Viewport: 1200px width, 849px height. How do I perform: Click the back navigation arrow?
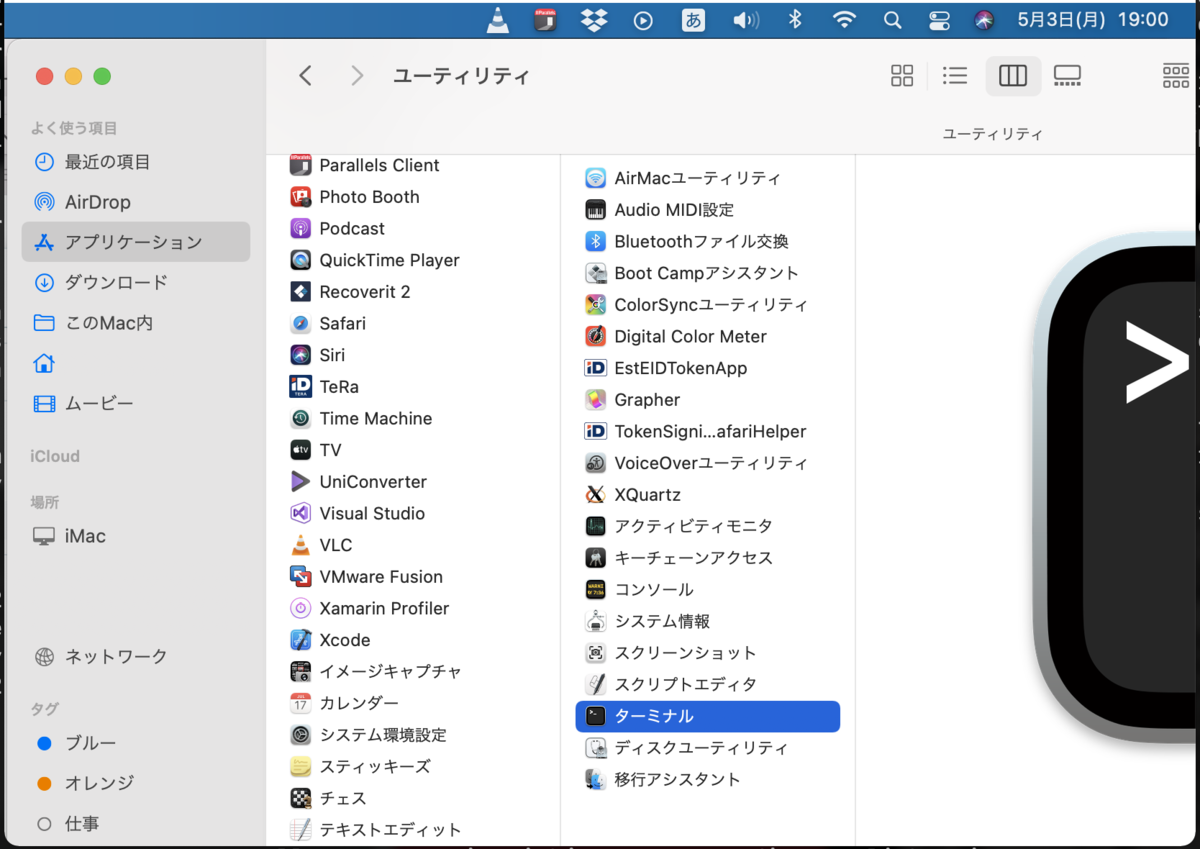click(306, 75)
